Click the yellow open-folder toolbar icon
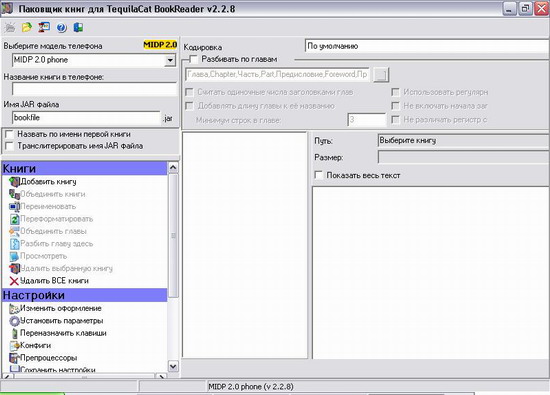 tap(27, 27)
